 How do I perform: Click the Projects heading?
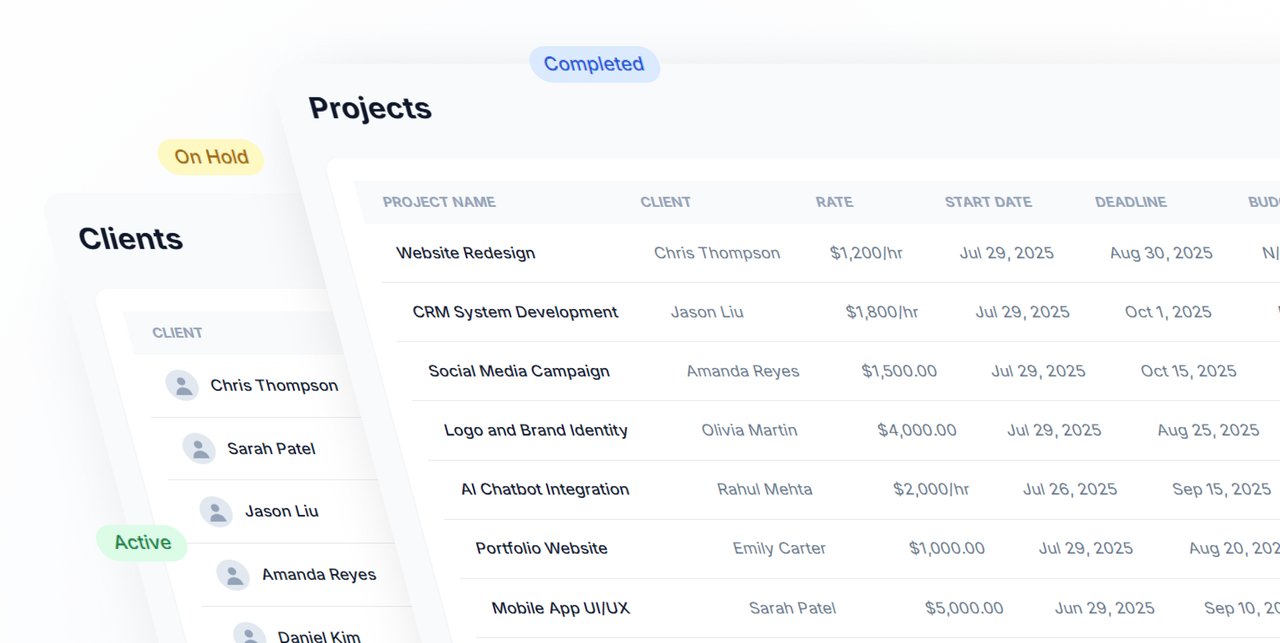point(370,108)
